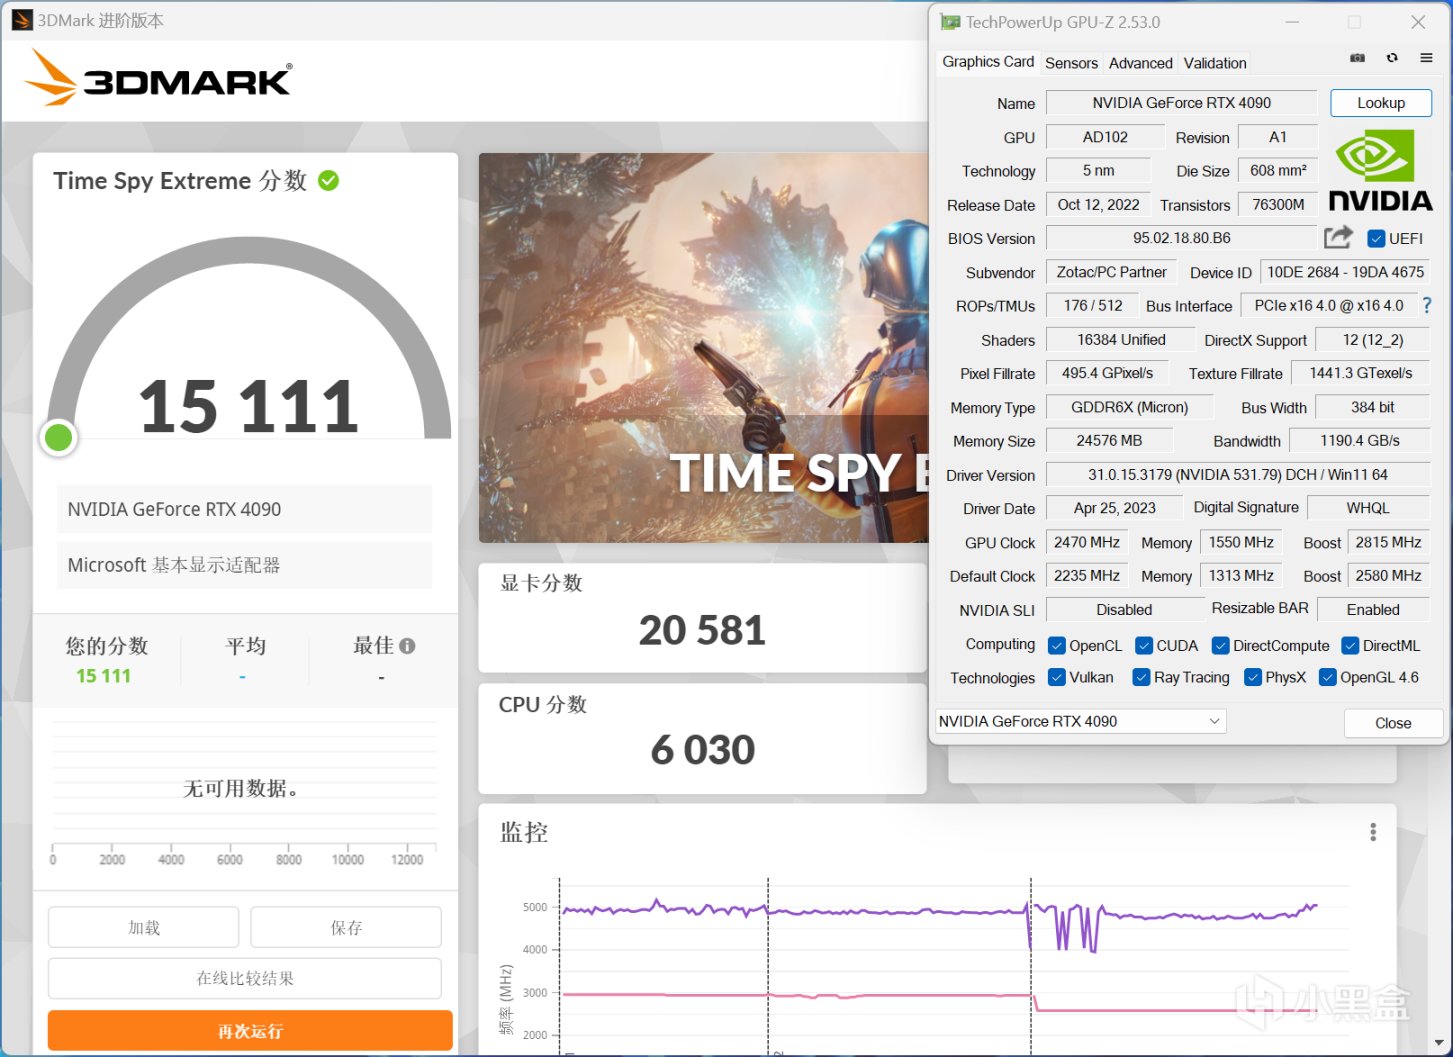This screenshot has width=1453, height=1057.
Task: Click the 显卡分数 20 581 card
Action: pos(702,617)
